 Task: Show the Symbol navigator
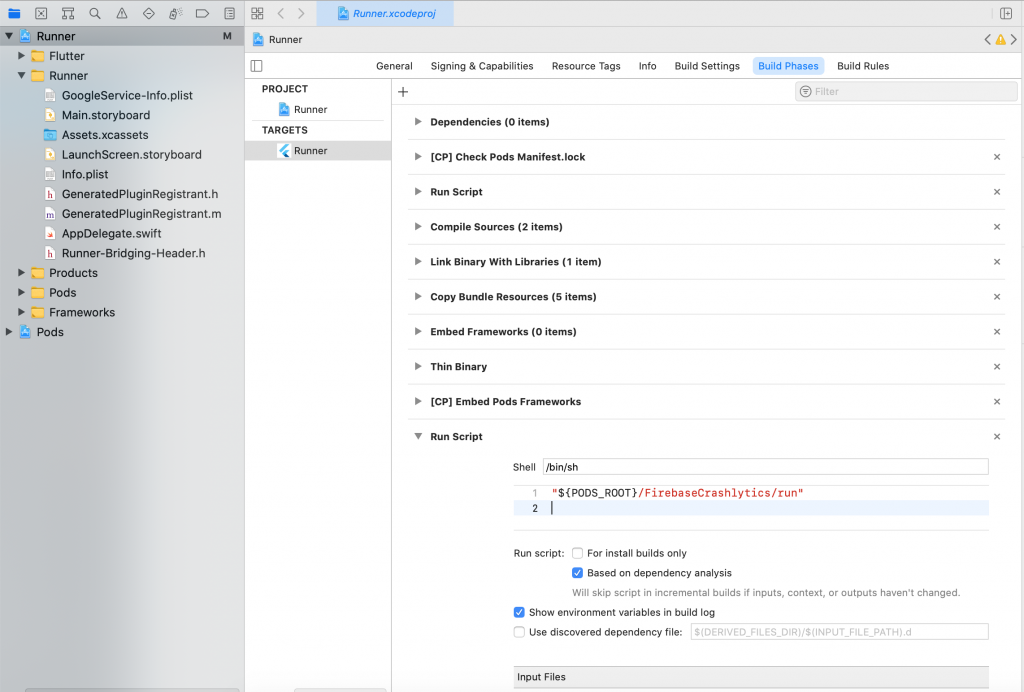(x=68, y=13)
